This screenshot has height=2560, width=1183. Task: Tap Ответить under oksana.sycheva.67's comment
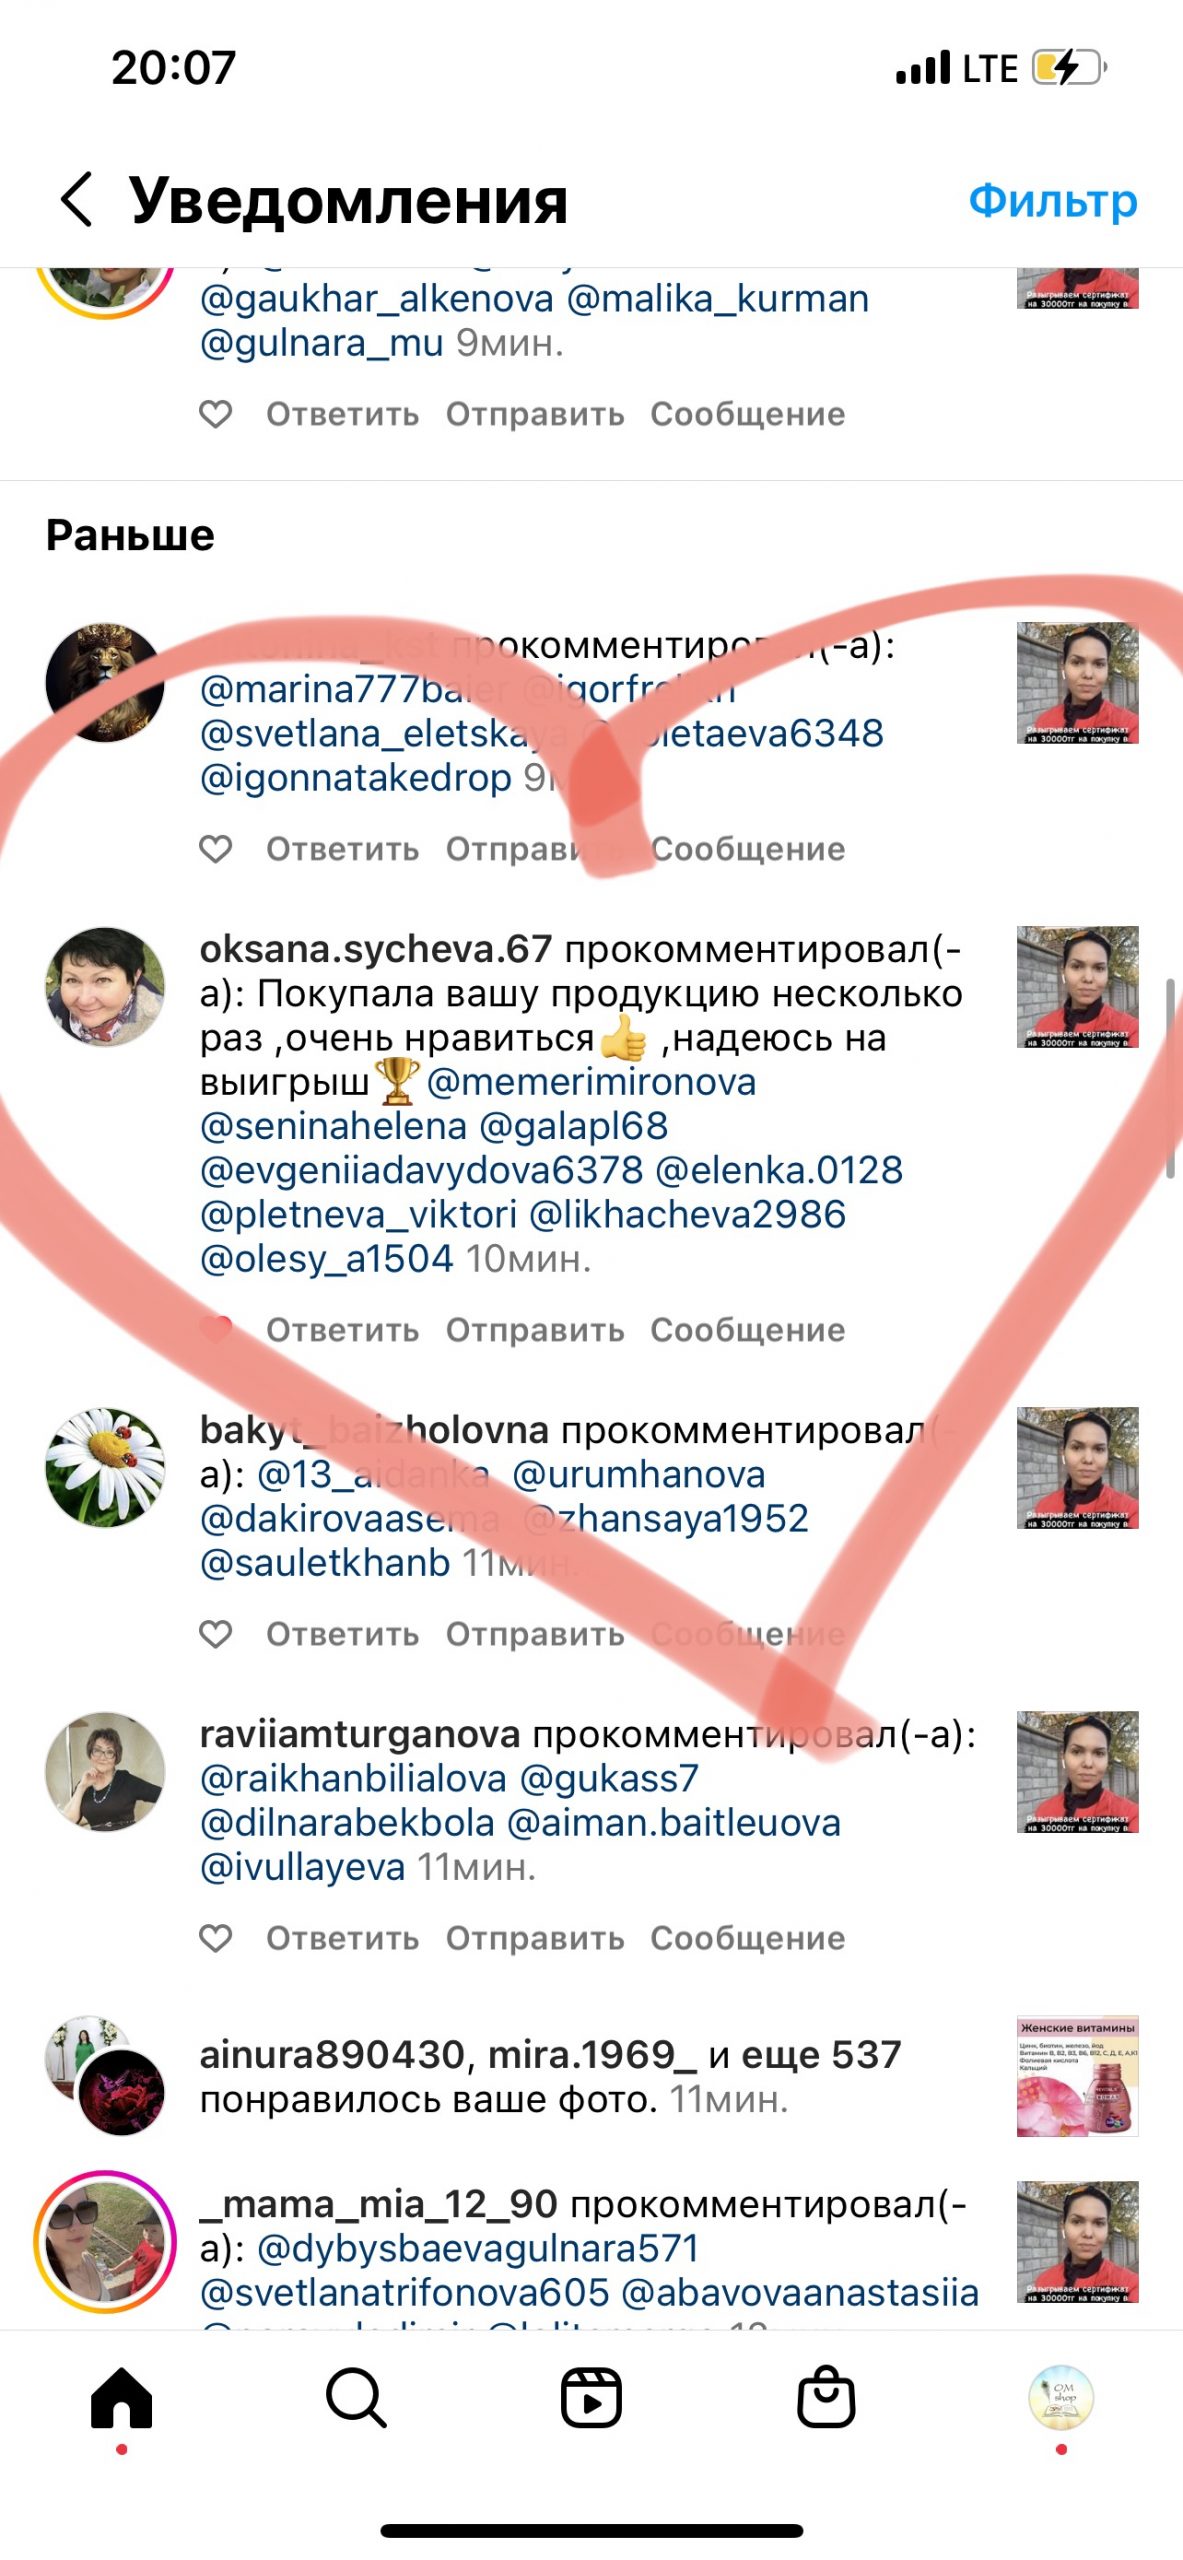342,1330
